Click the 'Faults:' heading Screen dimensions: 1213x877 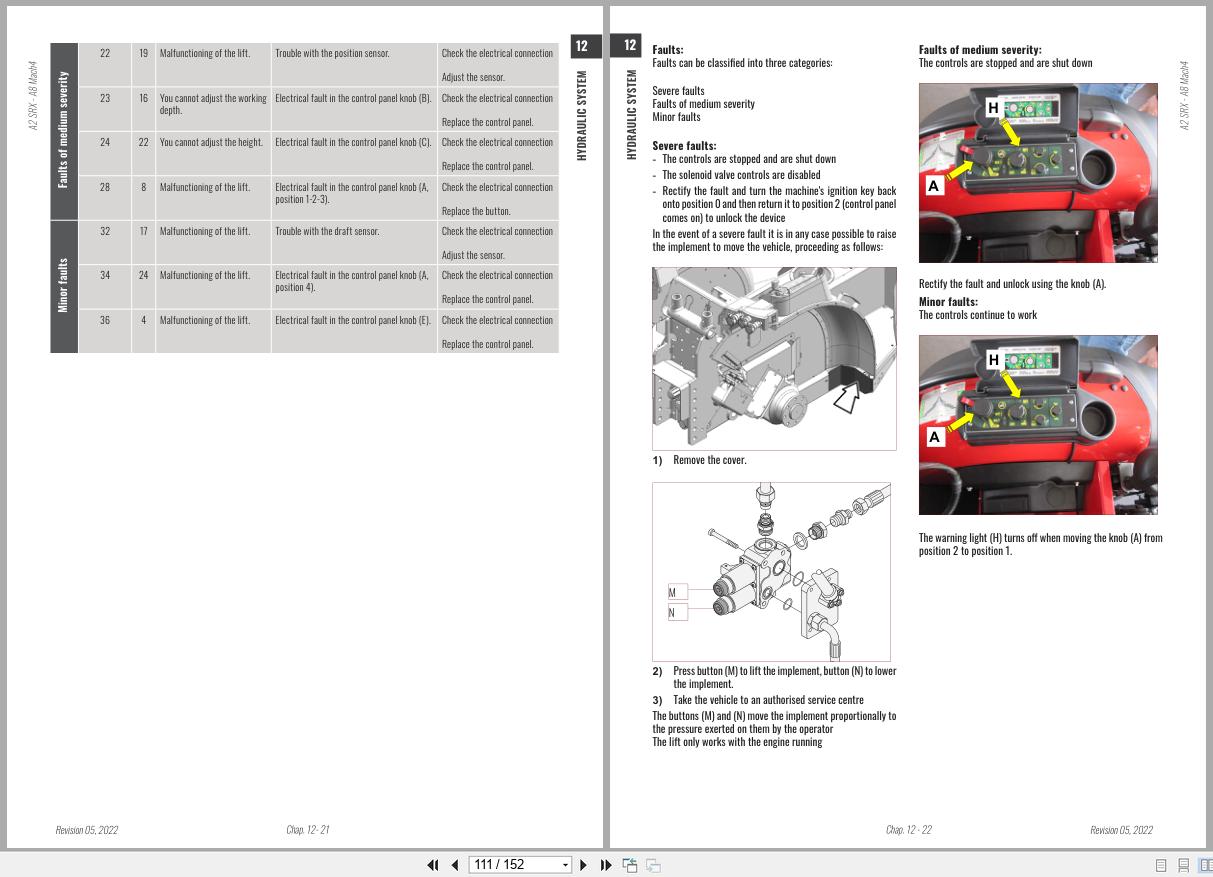click(x=668, y=49)
